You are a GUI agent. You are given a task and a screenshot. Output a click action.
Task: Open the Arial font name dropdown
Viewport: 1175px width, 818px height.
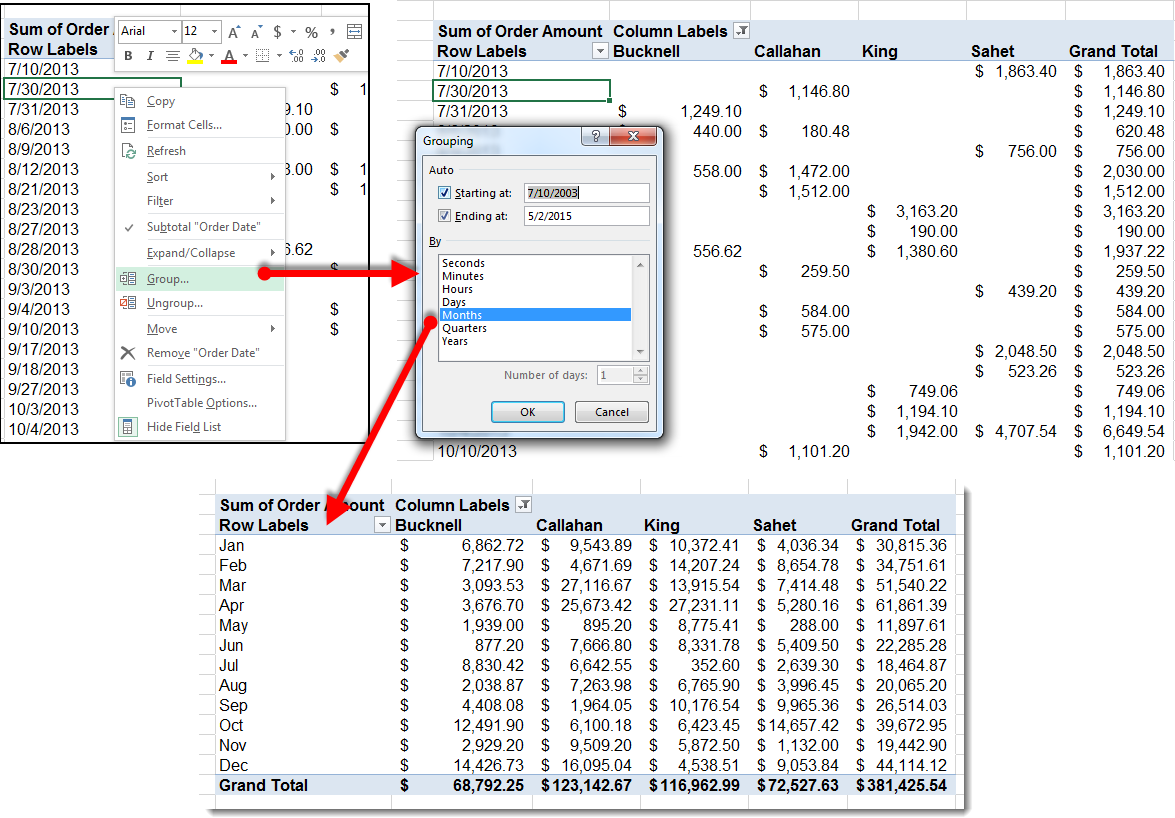click(x=174, y=31)
